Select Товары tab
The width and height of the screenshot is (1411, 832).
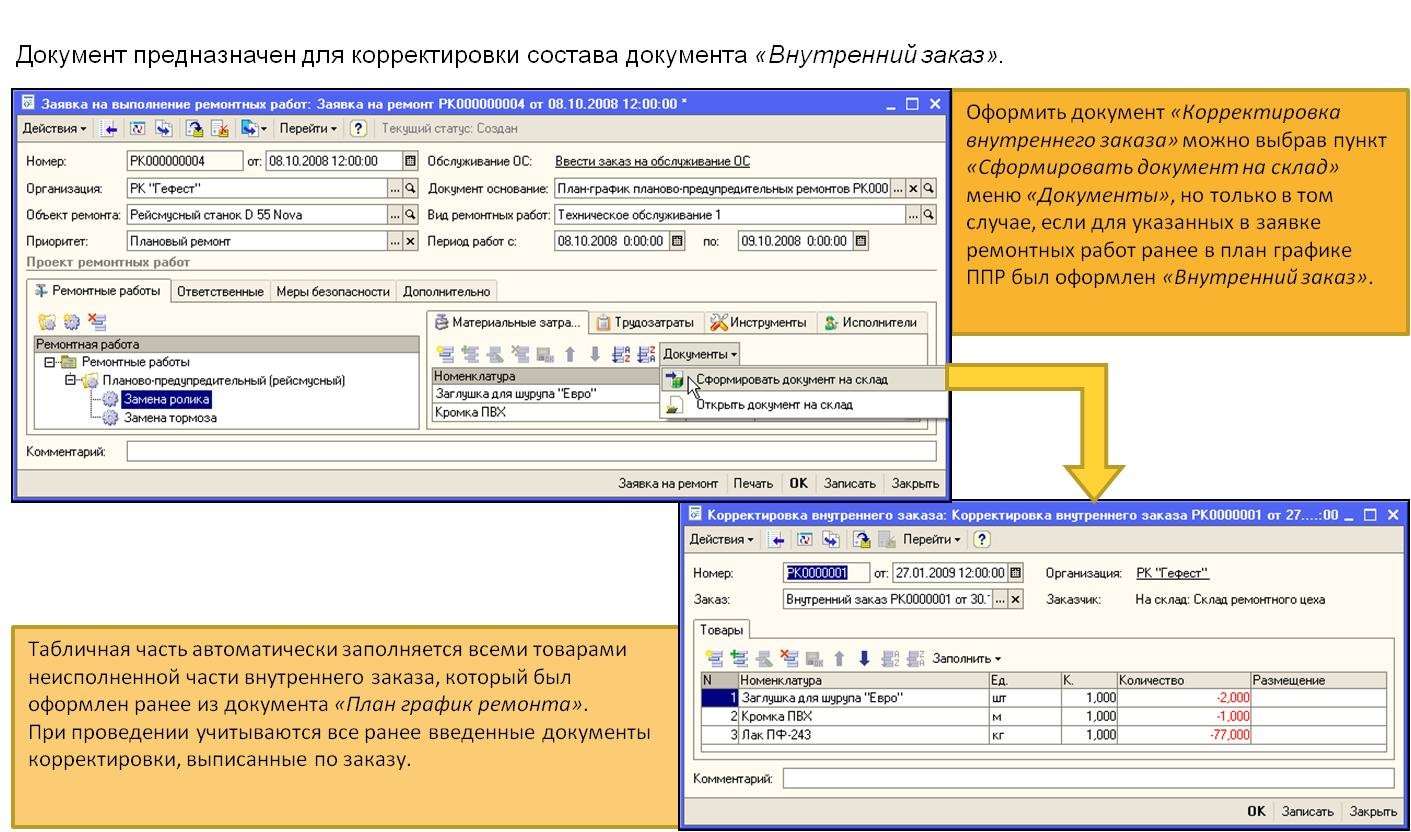(720, 630)
